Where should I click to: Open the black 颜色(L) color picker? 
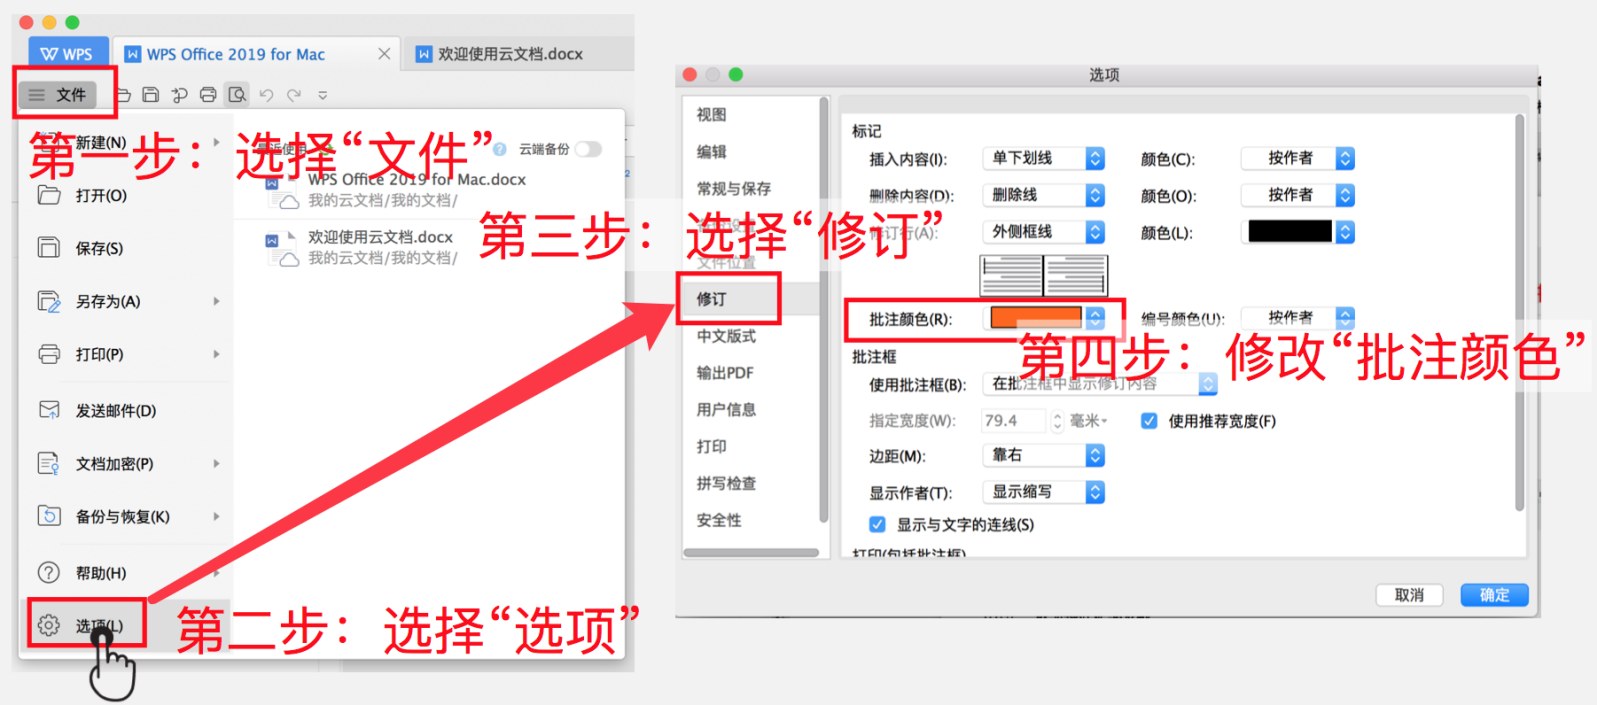point(1297,232)
